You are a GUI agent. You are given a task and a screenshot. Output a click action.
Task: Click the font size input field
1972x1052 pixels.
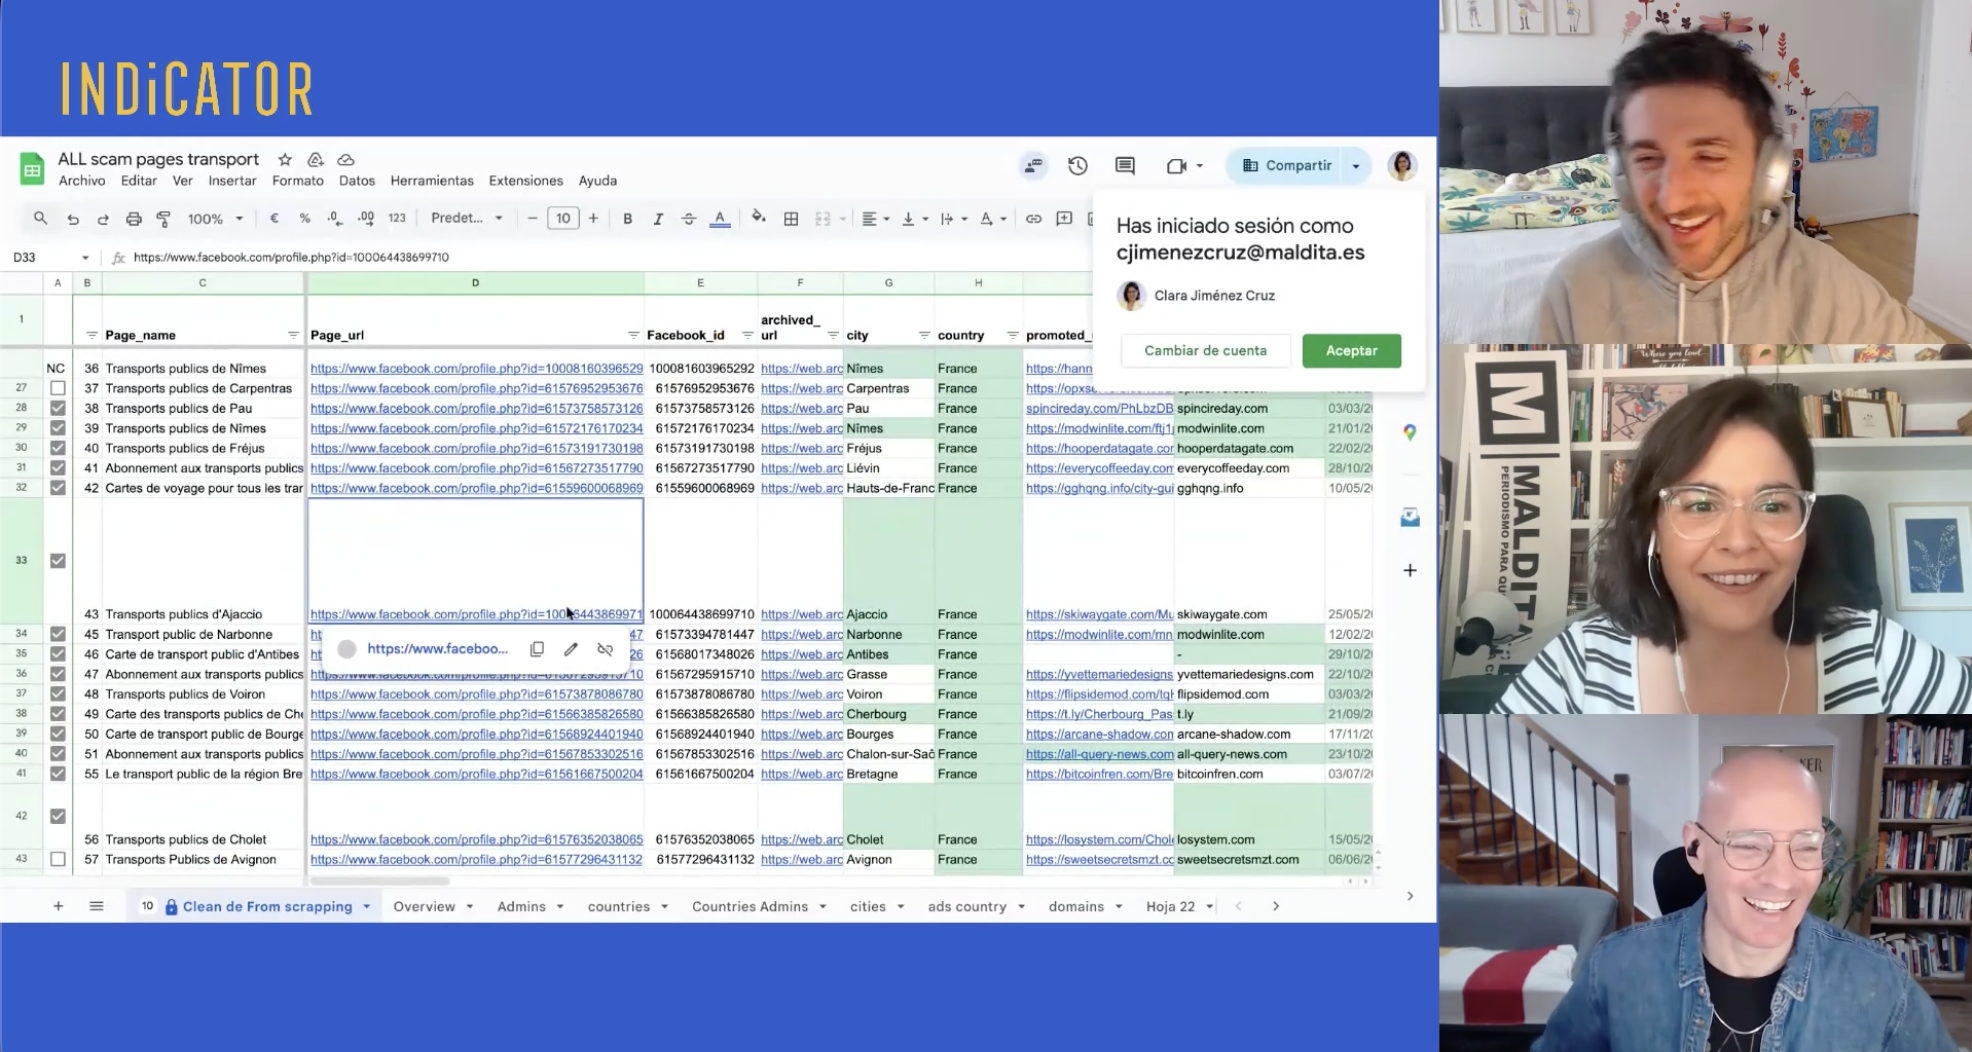(x=563, y=218)
